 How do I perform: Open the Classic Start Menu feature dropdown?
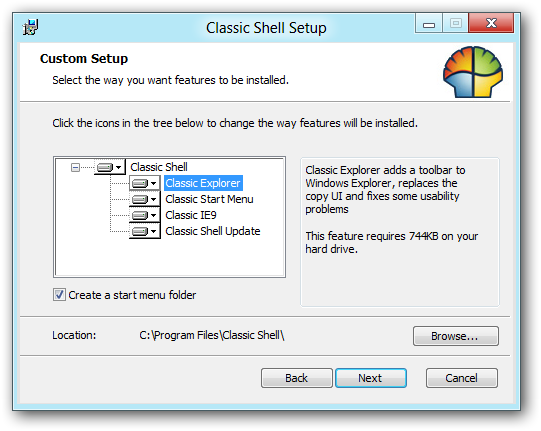point(145,199)
